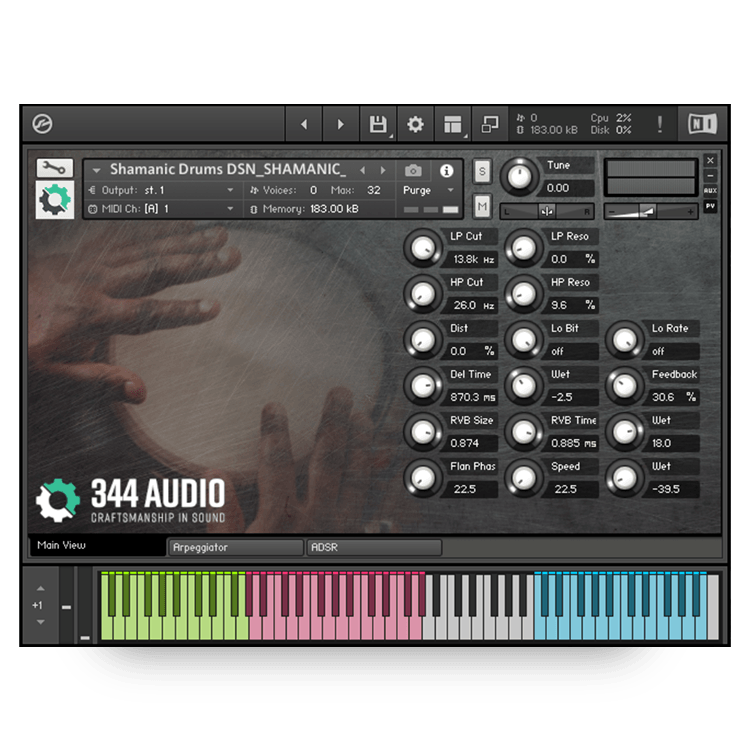Image resolution: width=750 pixels, height=750 pixels.
Task: Click the Dist knob
Action: [423, 340]
